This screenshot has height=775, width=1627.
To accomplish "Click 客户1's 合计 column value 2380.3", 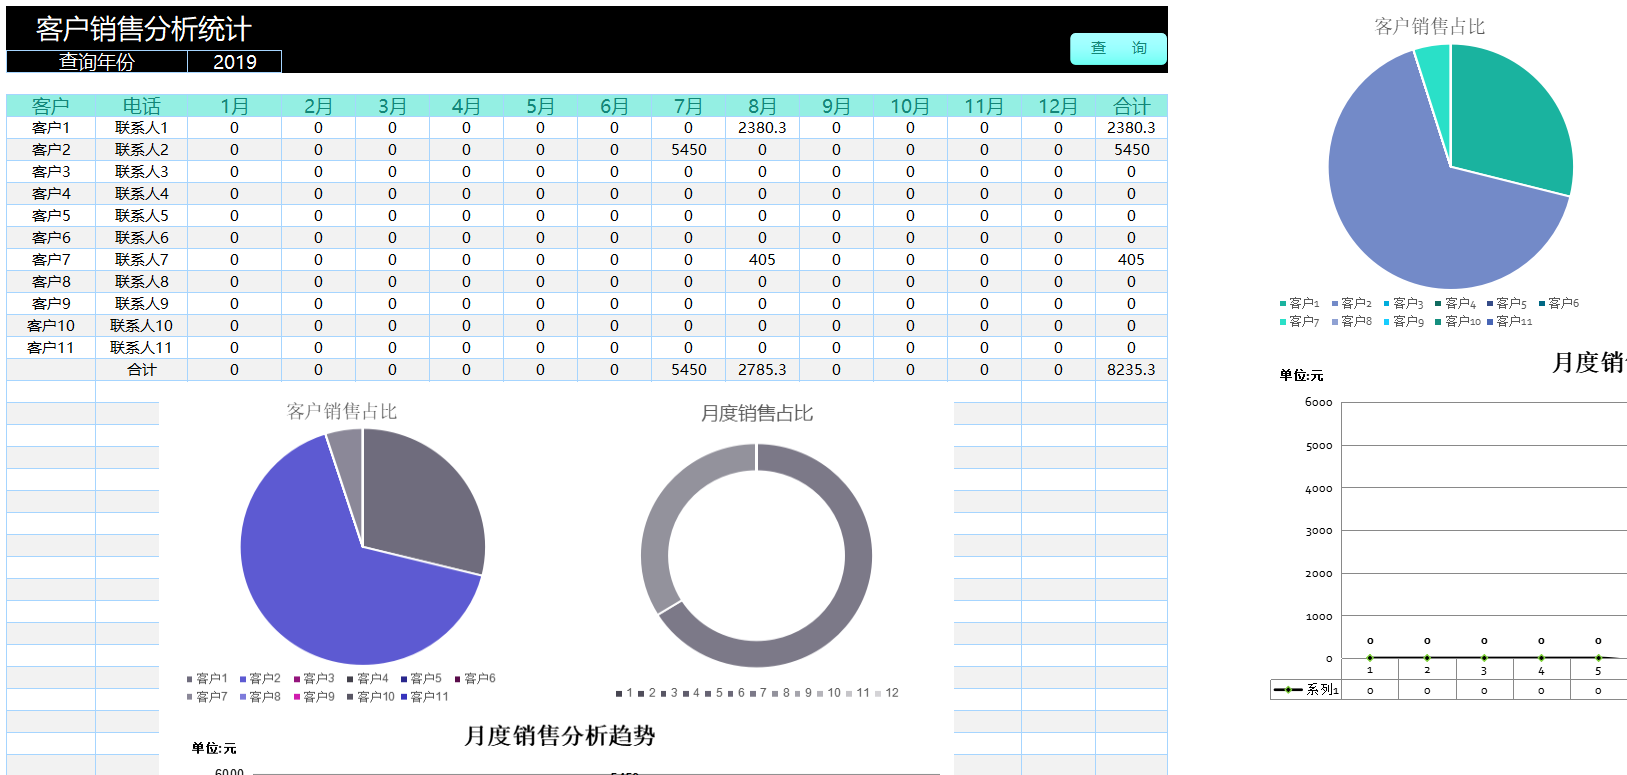I will (1131, 128).
